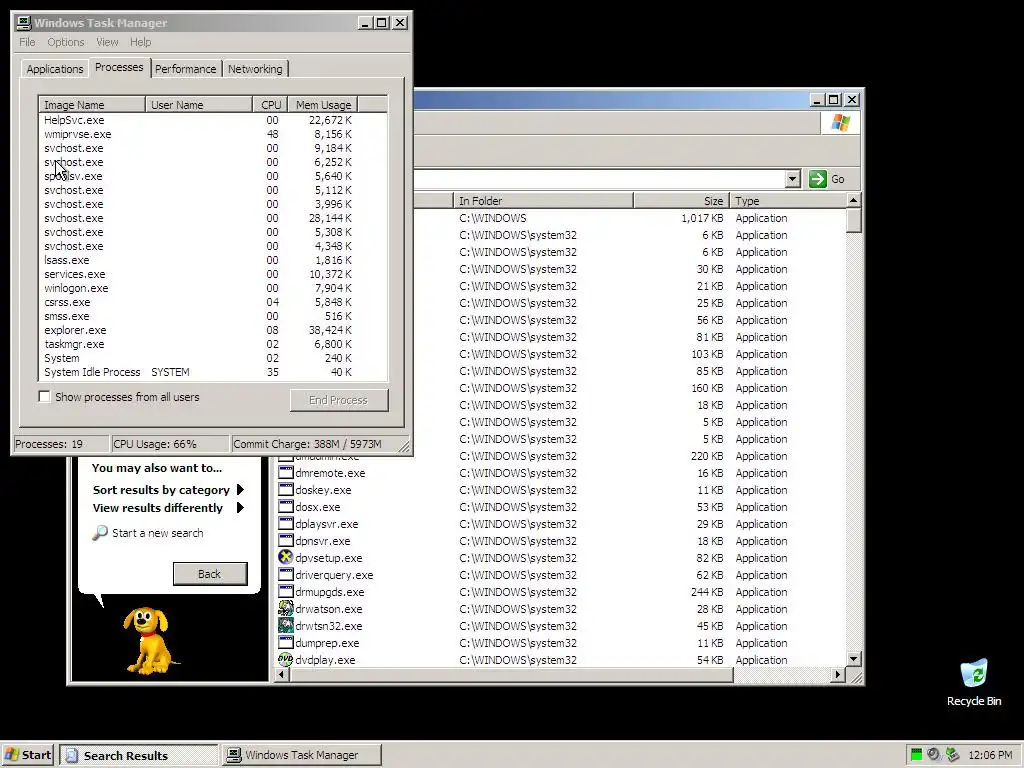Sort by CPU column header
Screen dimensions: 1024x768
point(270,104)
